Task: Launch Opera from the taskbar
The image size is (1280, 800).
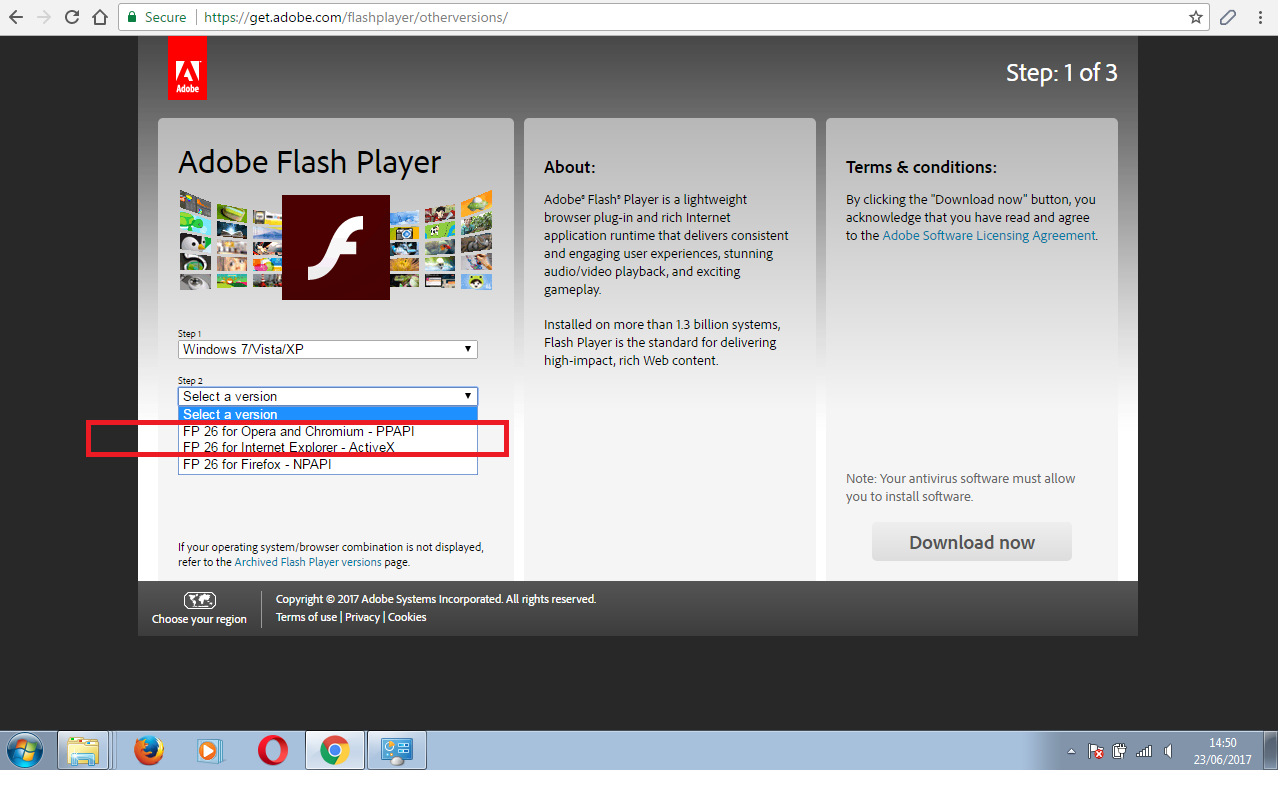Action: pyautogui.click(x=272, y=750)
